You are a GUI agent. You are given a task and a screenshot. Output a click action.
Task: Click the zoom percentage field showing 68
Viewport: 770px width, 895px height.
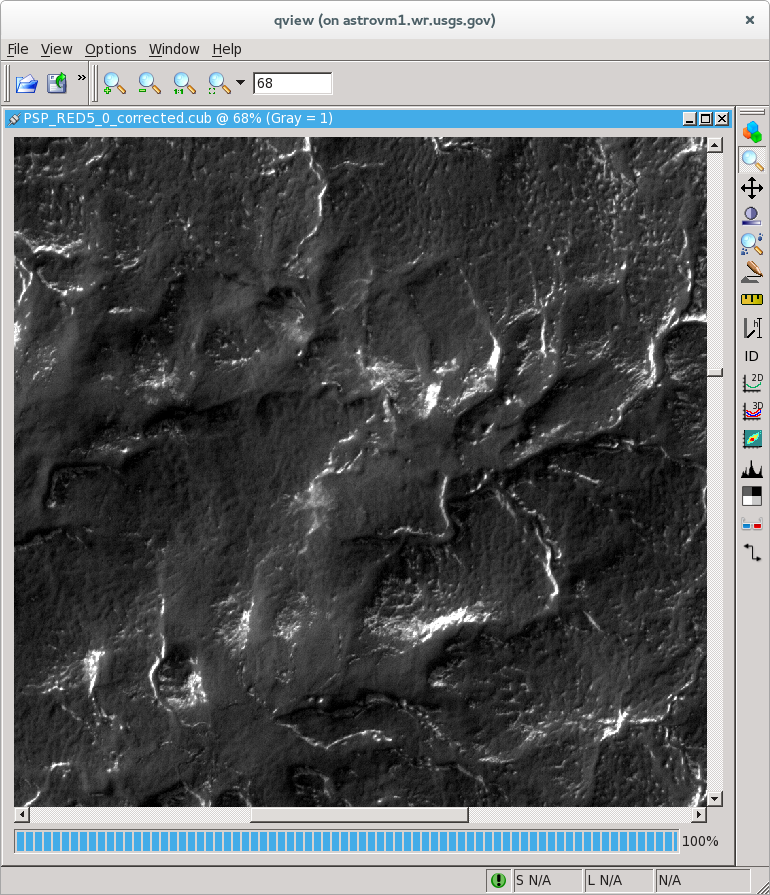292,83
